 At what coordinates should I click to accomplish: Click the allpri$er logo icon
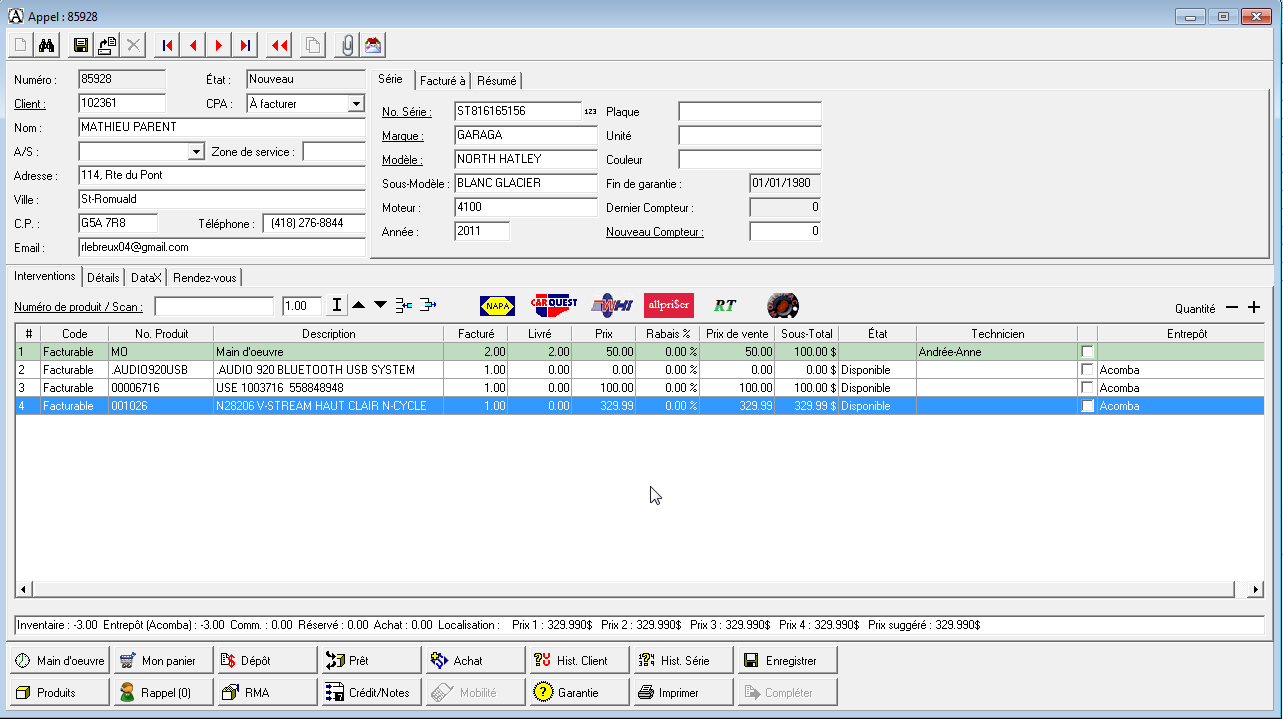668,306
